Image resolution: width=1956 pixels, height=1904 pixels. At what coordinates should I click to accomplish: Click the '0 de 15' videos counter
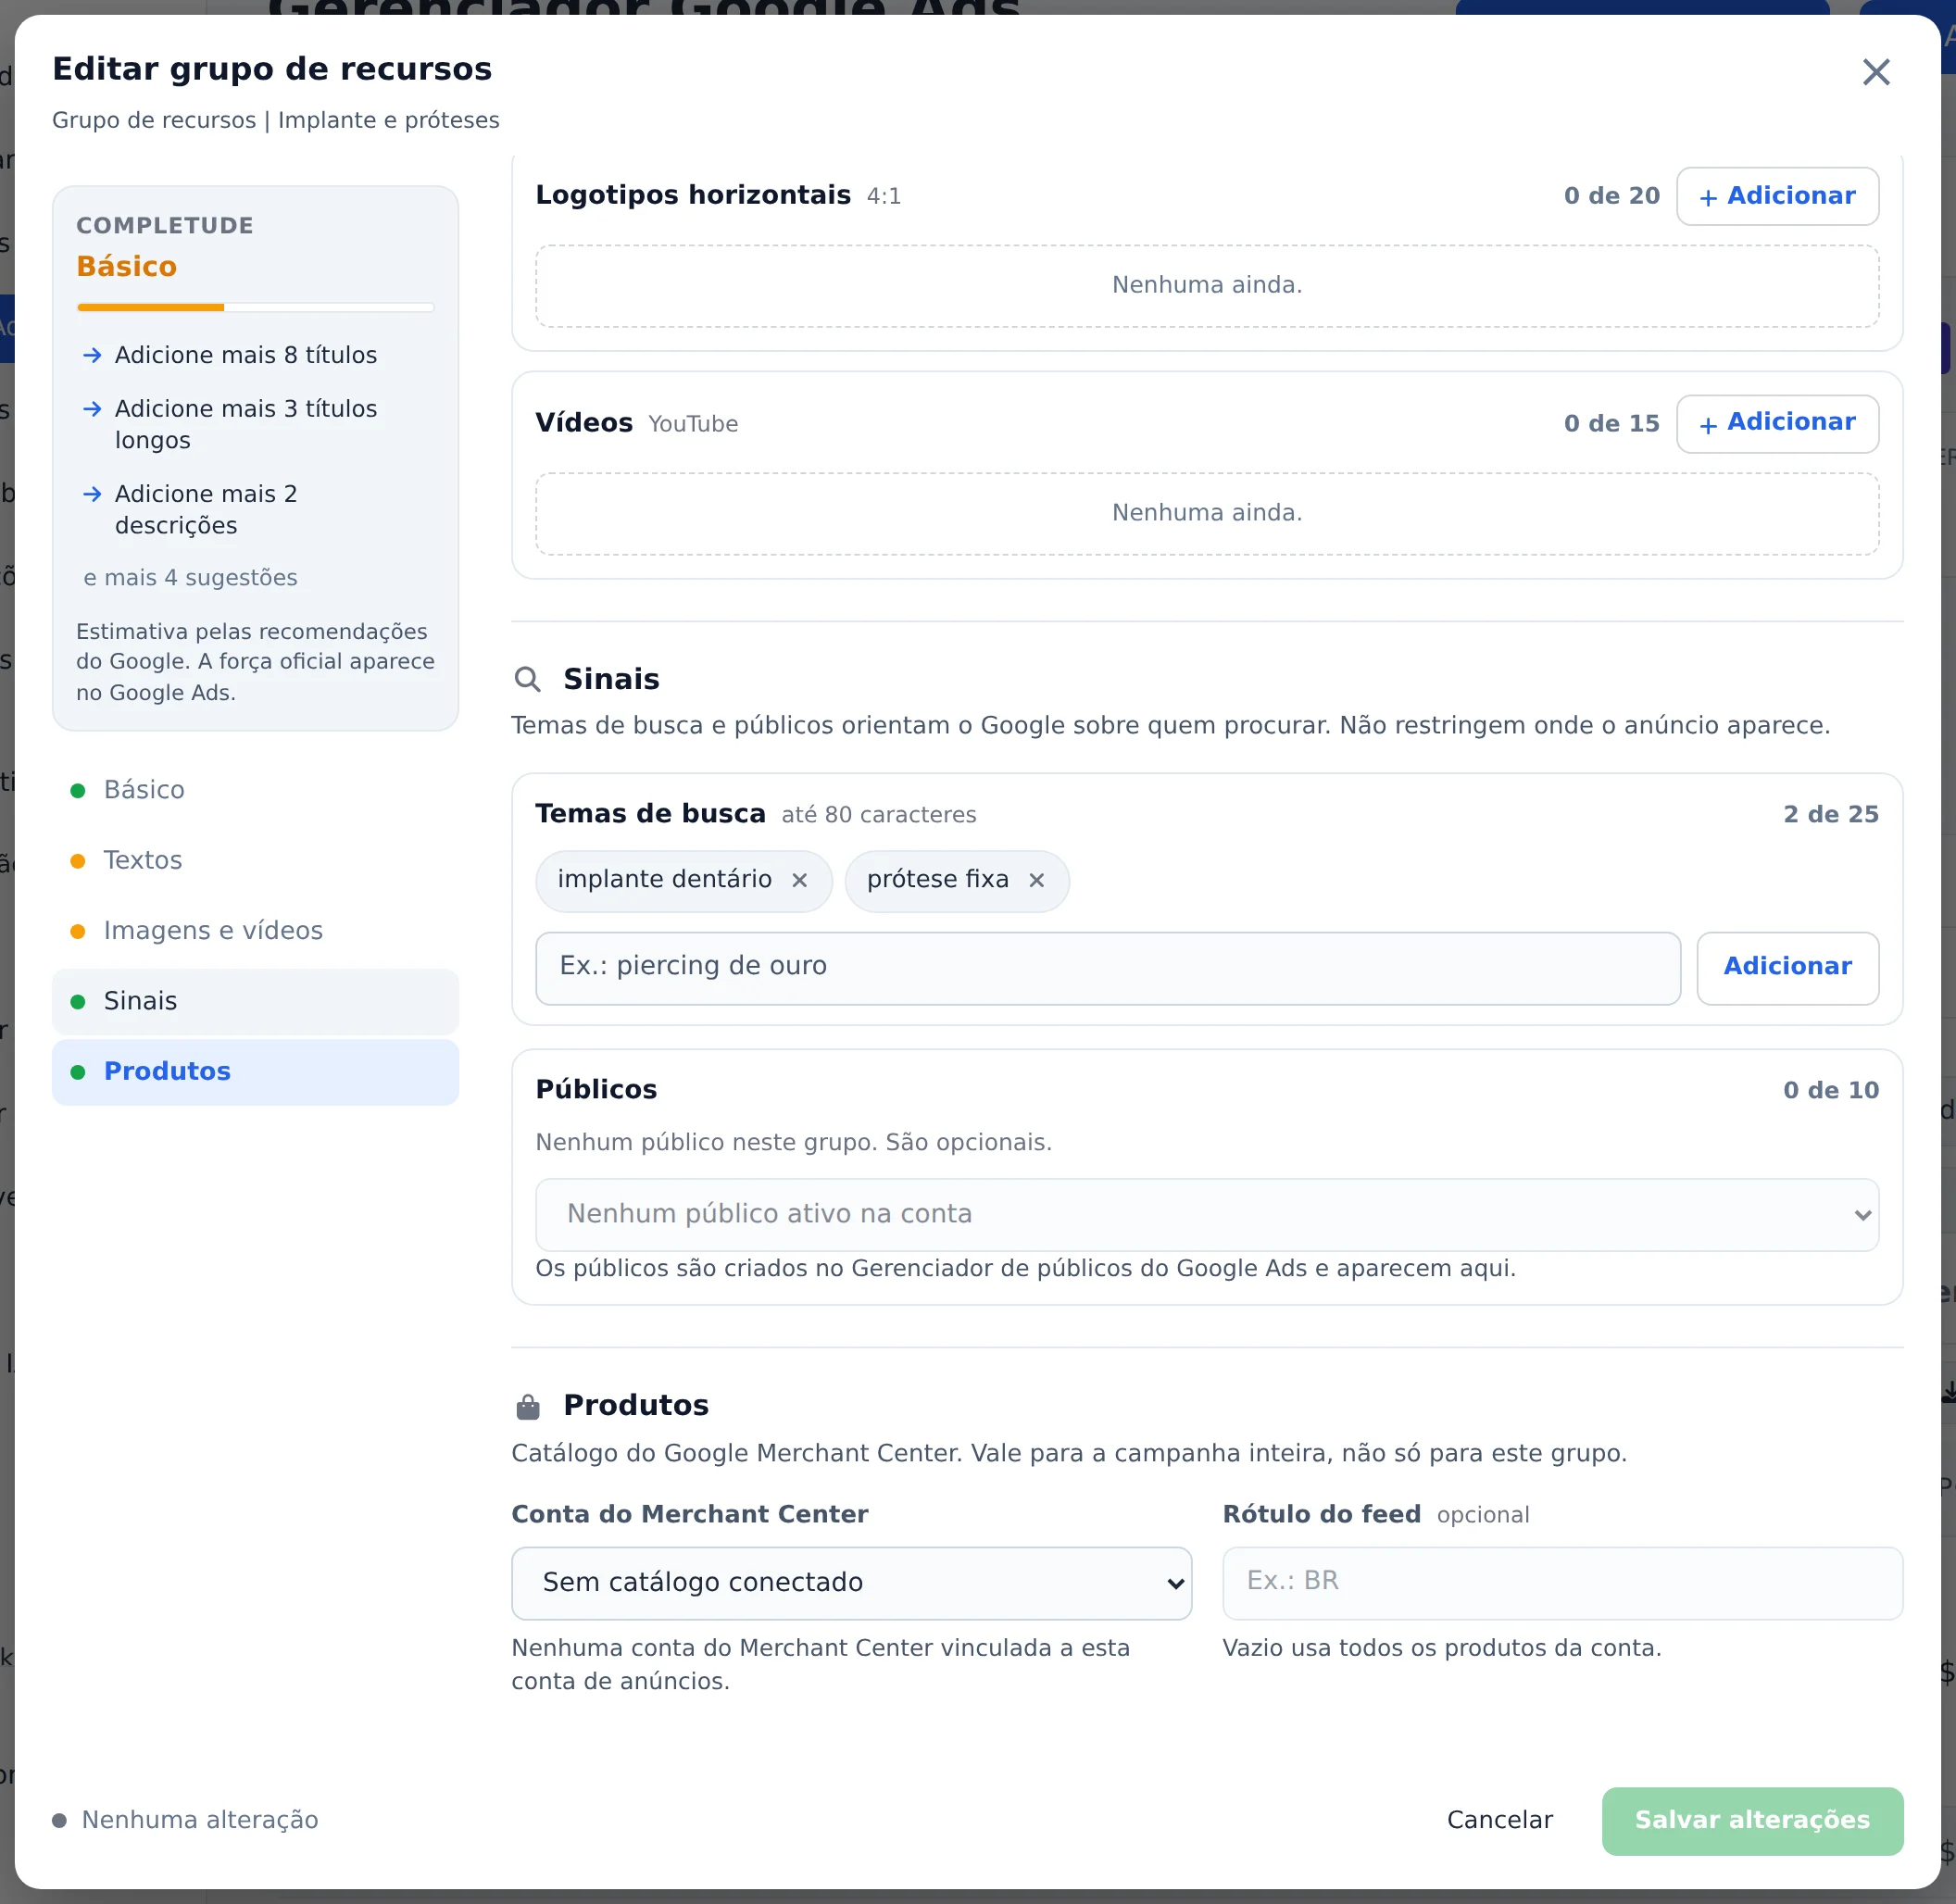pyautogui.click(x=1611, y=424)
